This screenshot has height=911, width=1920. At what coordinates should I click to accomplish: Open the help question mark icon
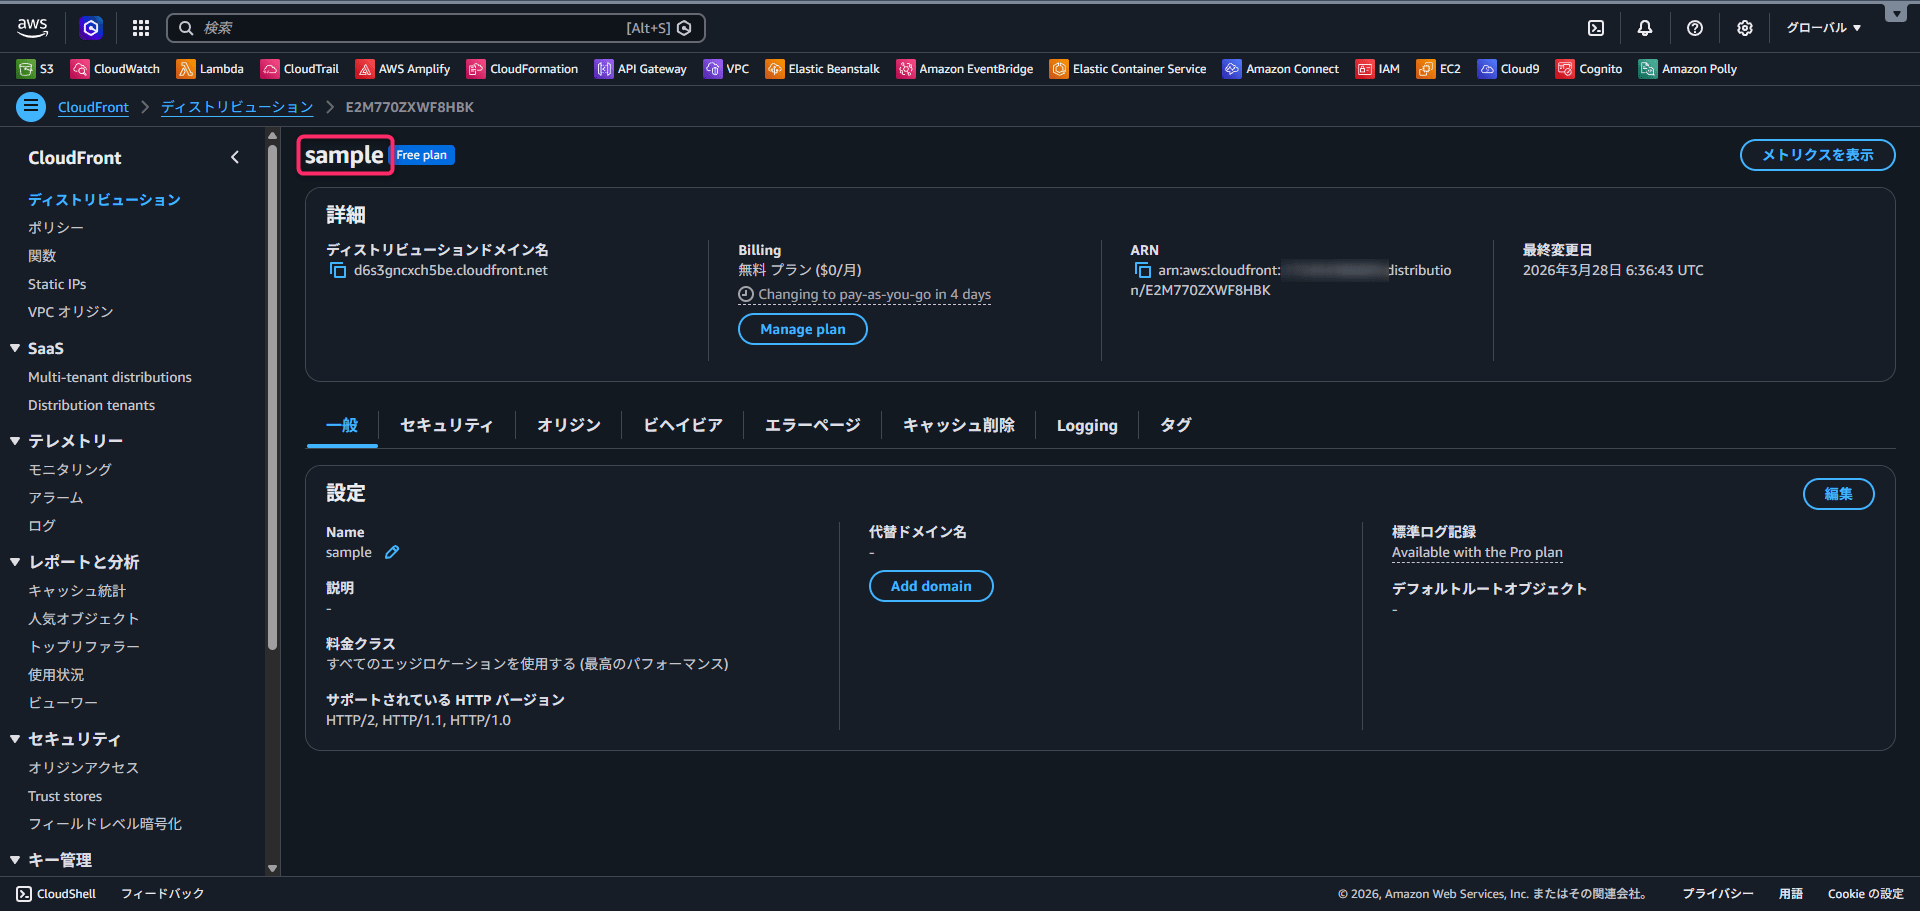[x=1695, y=28]
